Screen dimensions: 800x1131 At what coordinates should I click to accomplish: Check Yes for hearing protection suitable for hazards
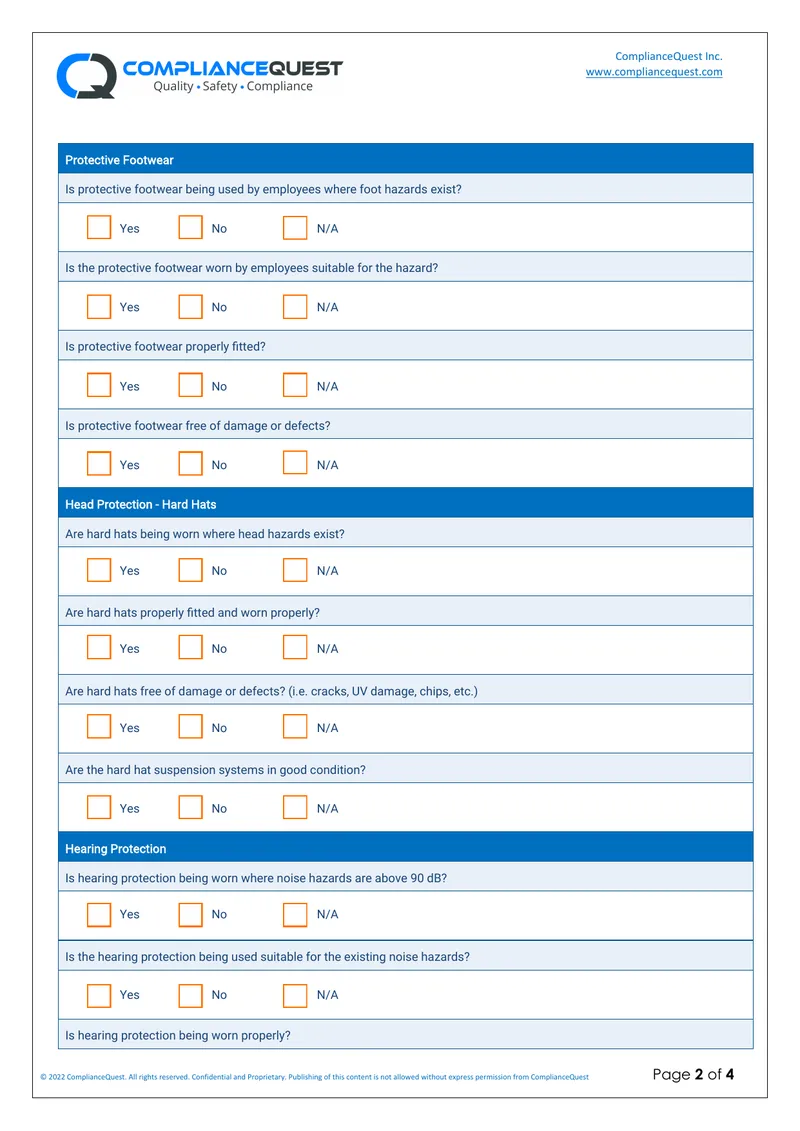point(99,995)
